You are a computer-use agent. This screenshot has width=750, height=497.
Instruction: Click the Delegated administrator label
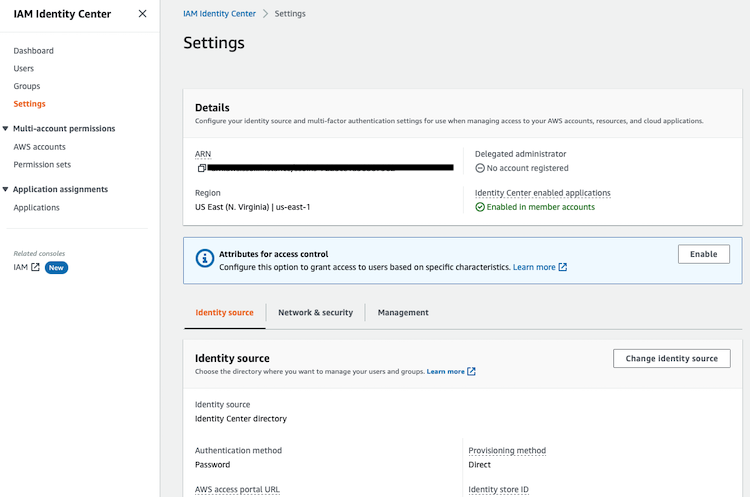click(x=520, y=154)
